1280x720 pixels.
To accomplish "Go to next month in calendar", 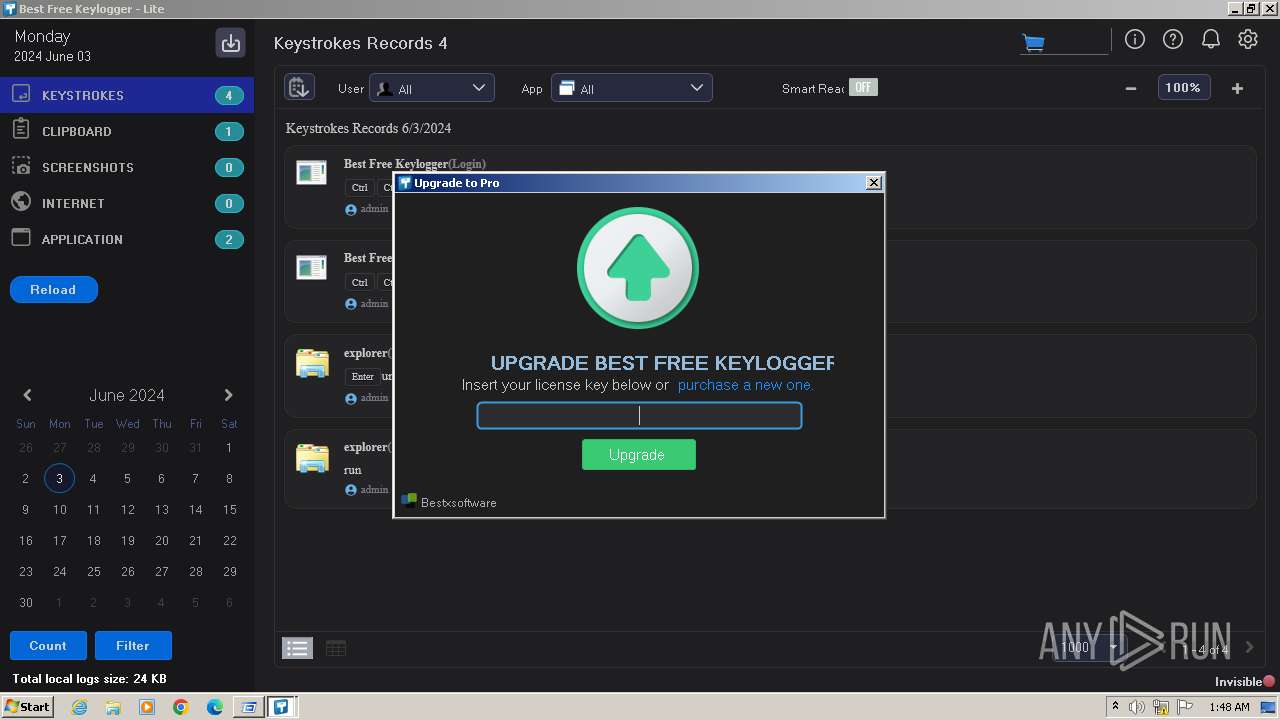I will (228, 395).
